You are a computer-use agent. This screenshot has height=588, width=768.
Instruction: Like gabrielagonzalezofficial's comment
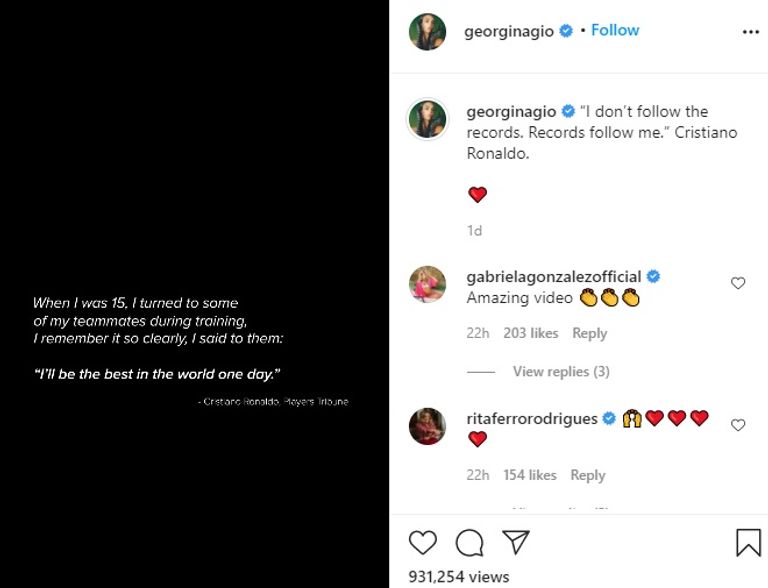click(738, 283)
